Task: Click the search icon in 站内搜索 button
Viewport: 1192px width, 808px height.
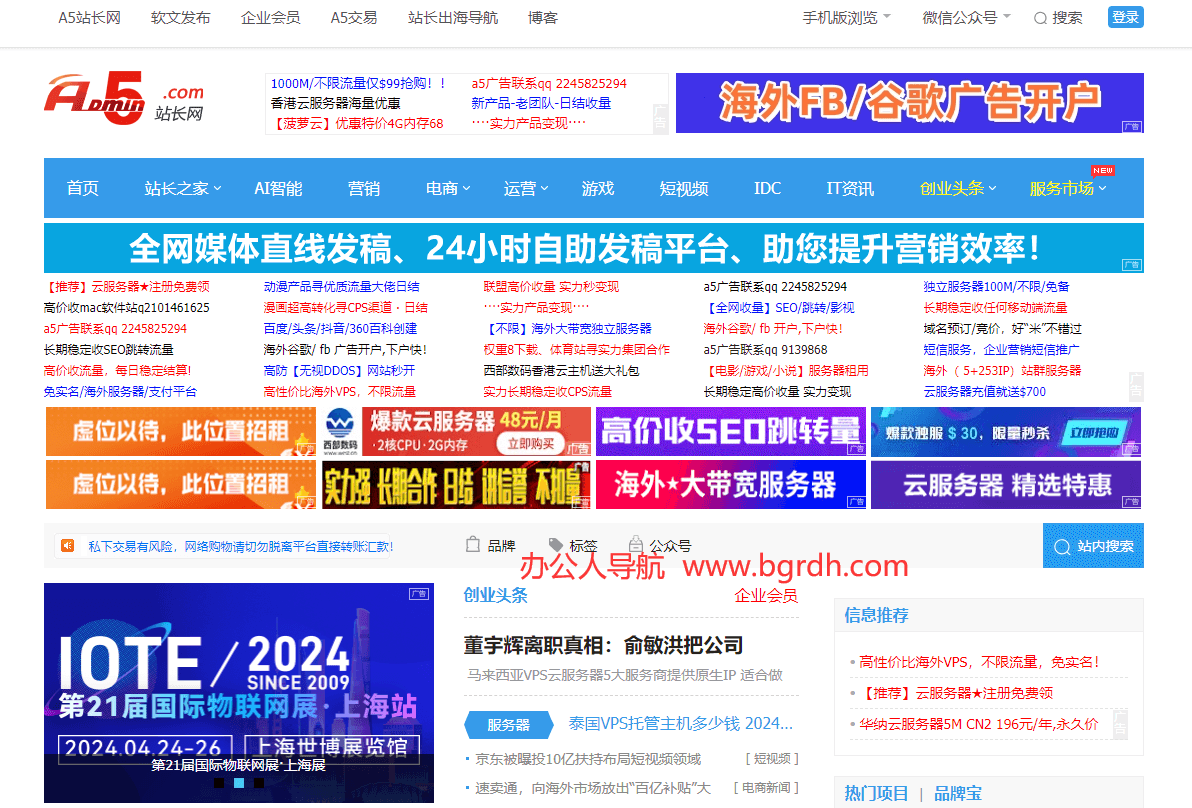Action: 1062,547
